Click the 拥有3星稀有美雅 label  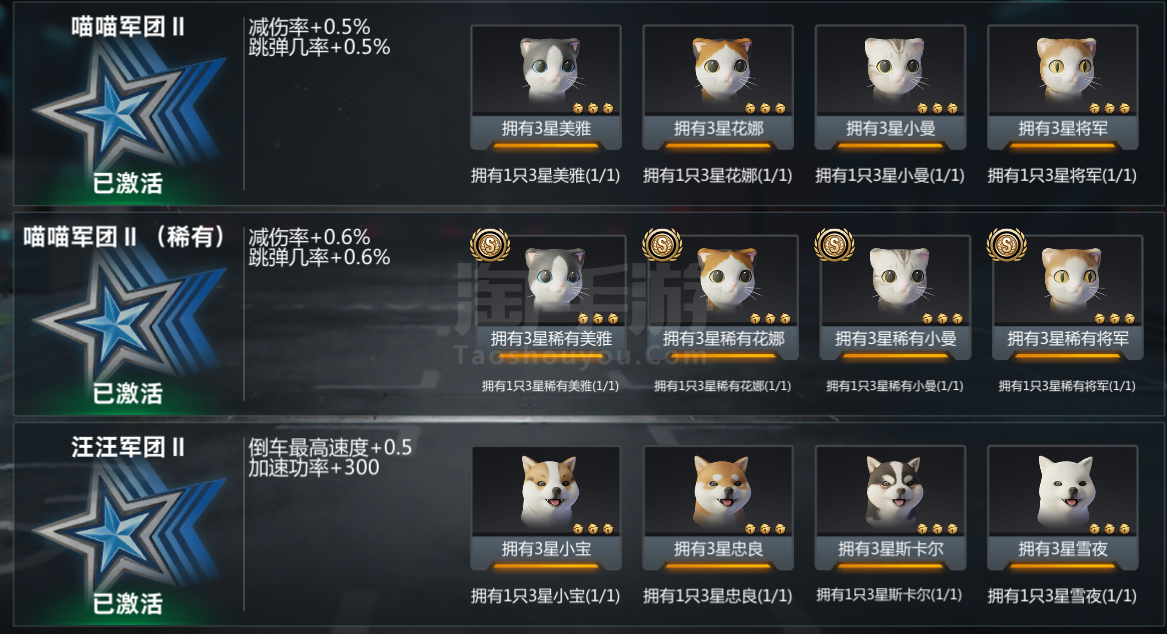coord(551,339)
